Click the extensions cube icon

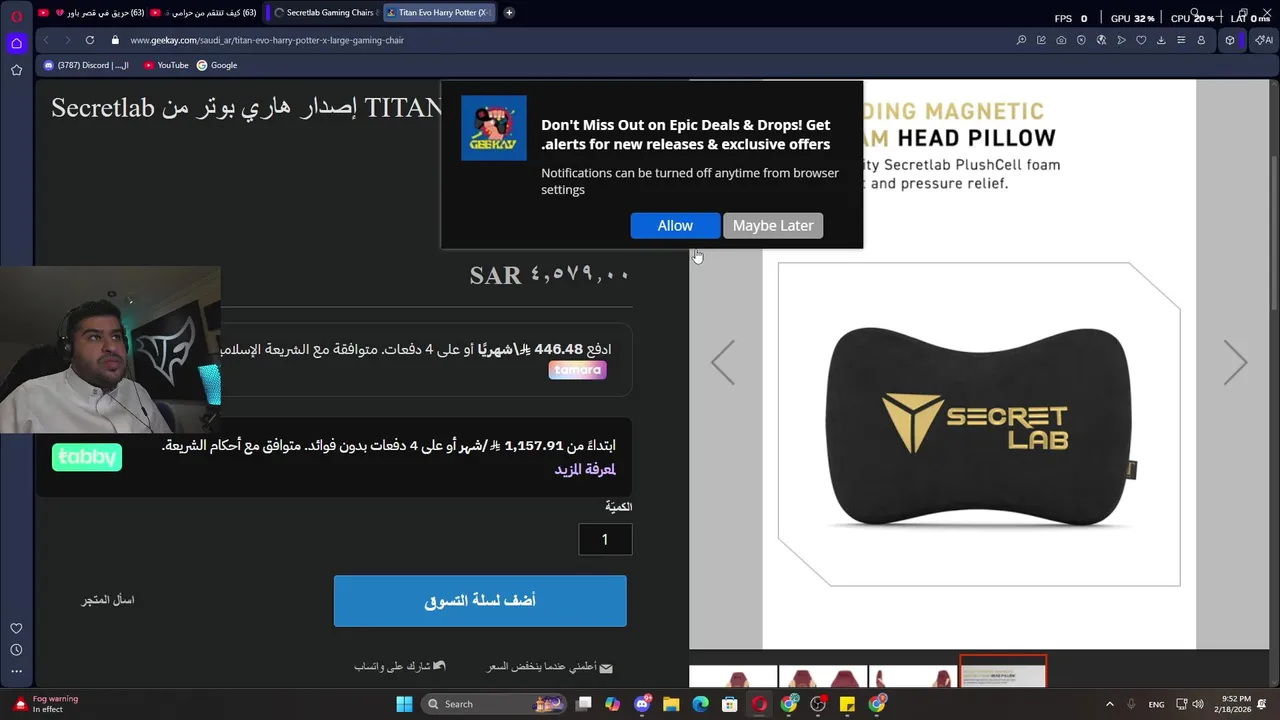[x=1230, y=40]
